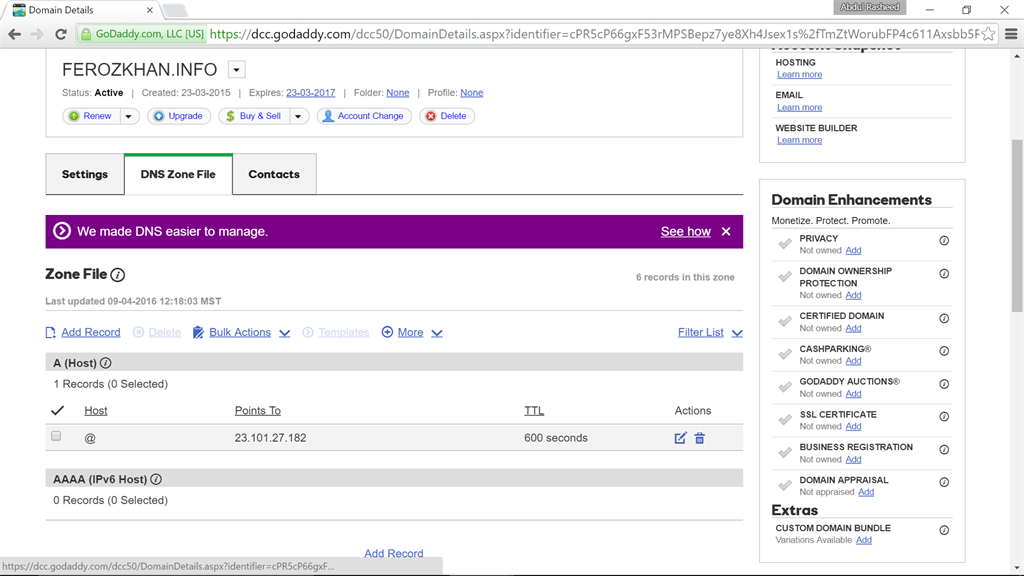Open the Contacts tab
This screenshot has width=1024, height=576.
(274, 174)
